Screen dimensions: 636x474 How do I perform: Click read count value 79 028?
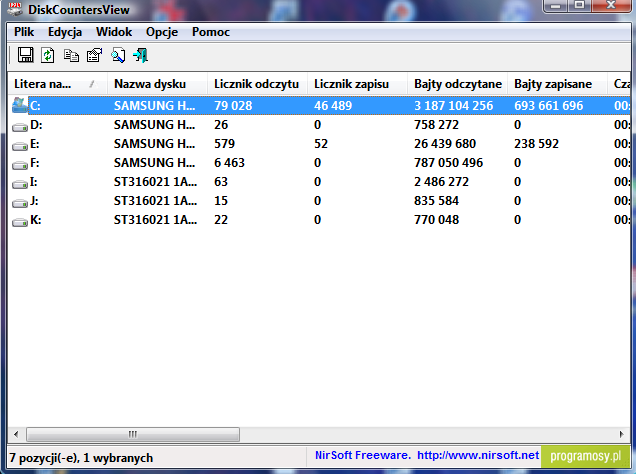point(233,106)
